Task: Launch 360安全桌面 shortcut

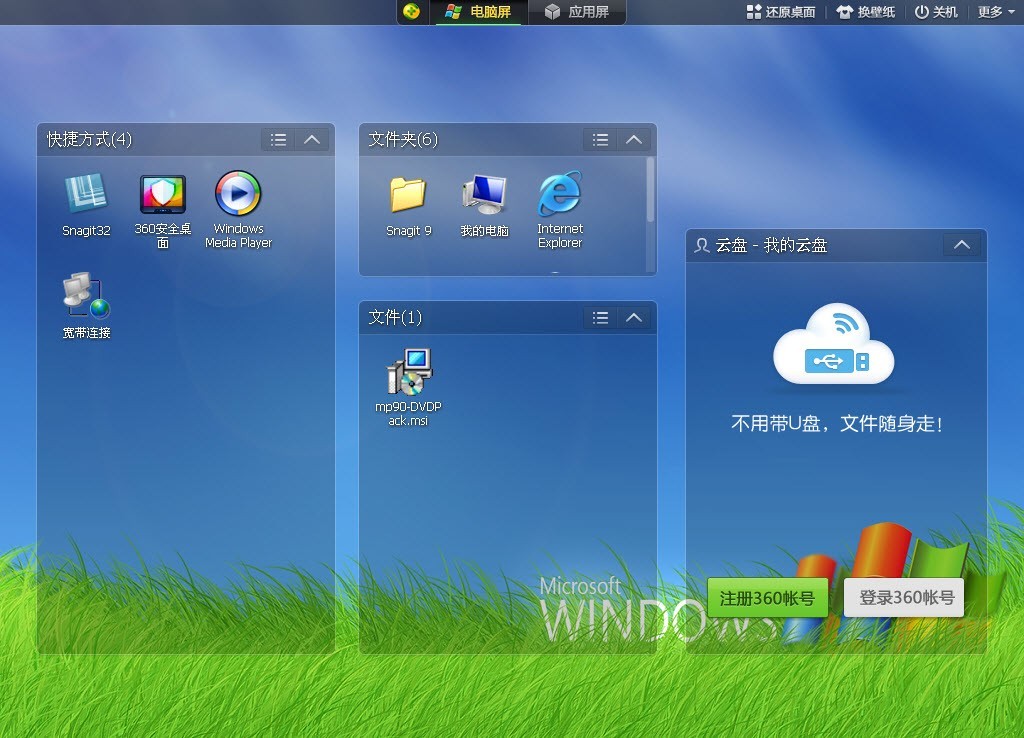Action: click(x=162, y=194)
